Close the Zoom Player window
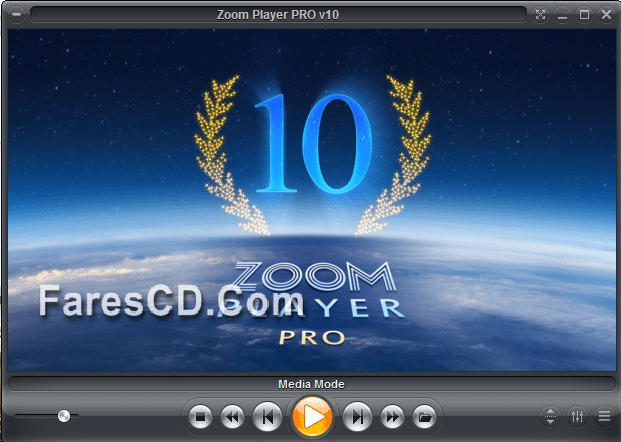 [x=605, y=14]
